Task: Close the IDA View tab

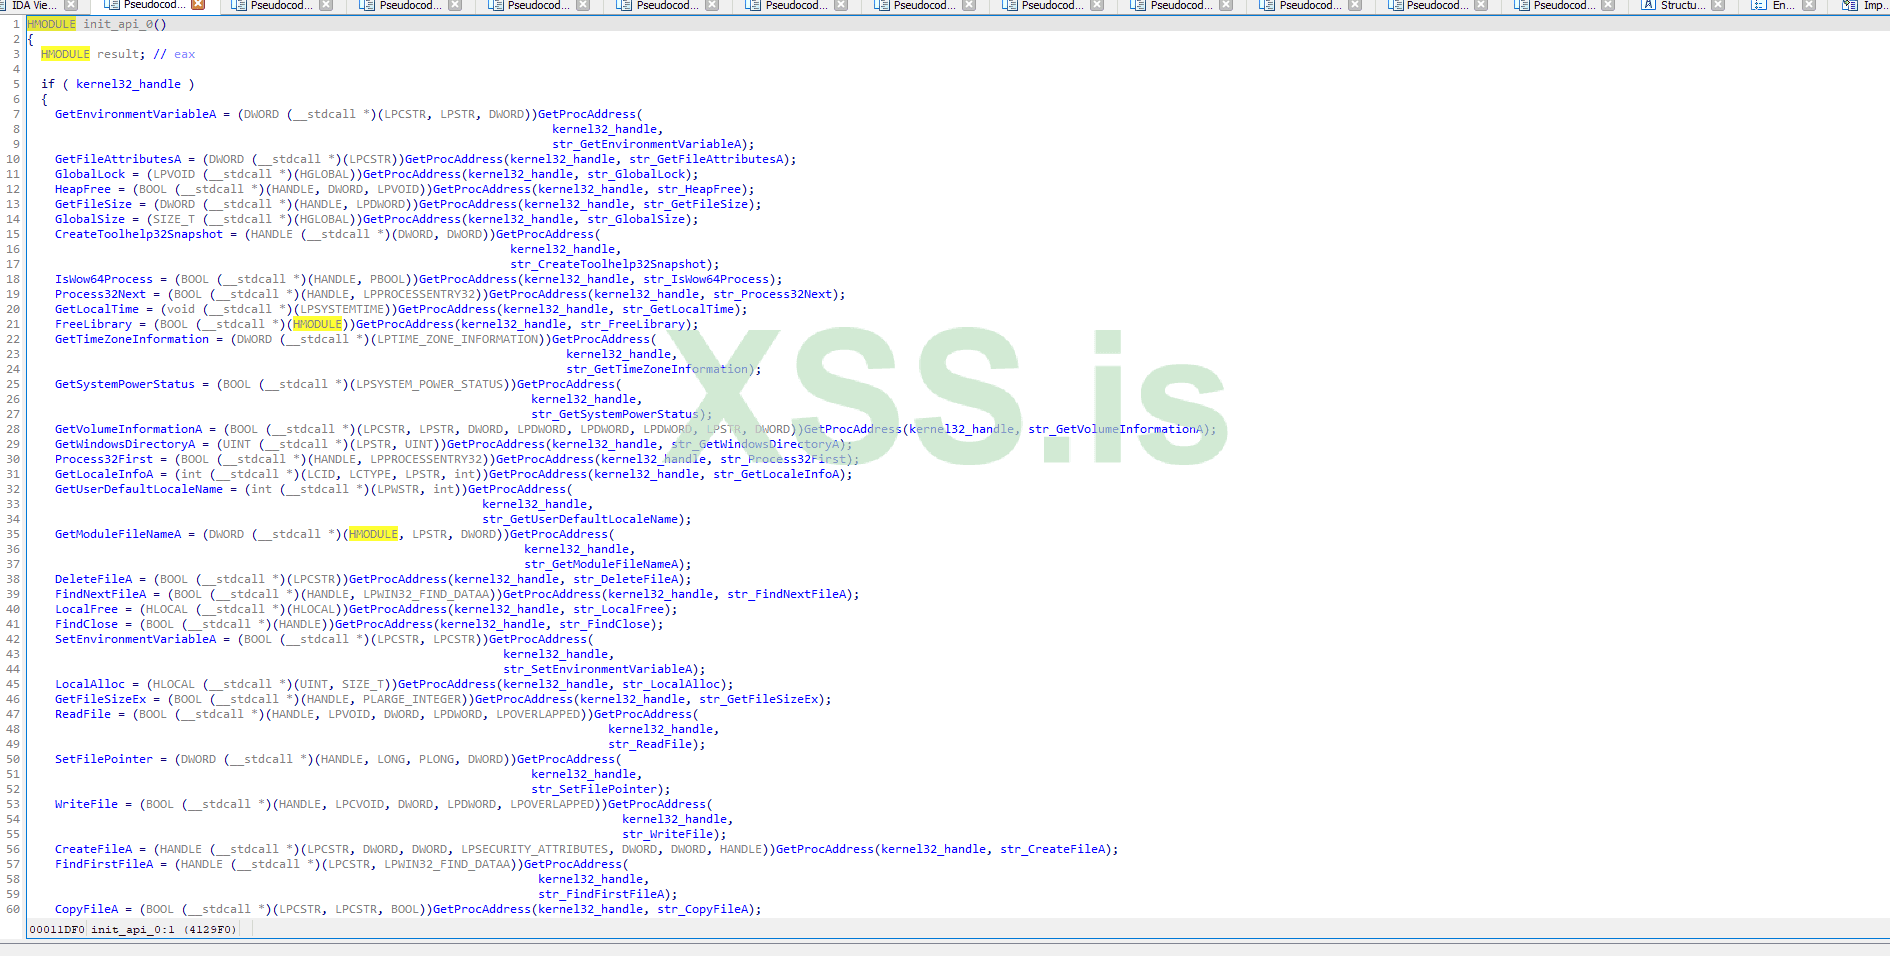Action: coord(70,5)
